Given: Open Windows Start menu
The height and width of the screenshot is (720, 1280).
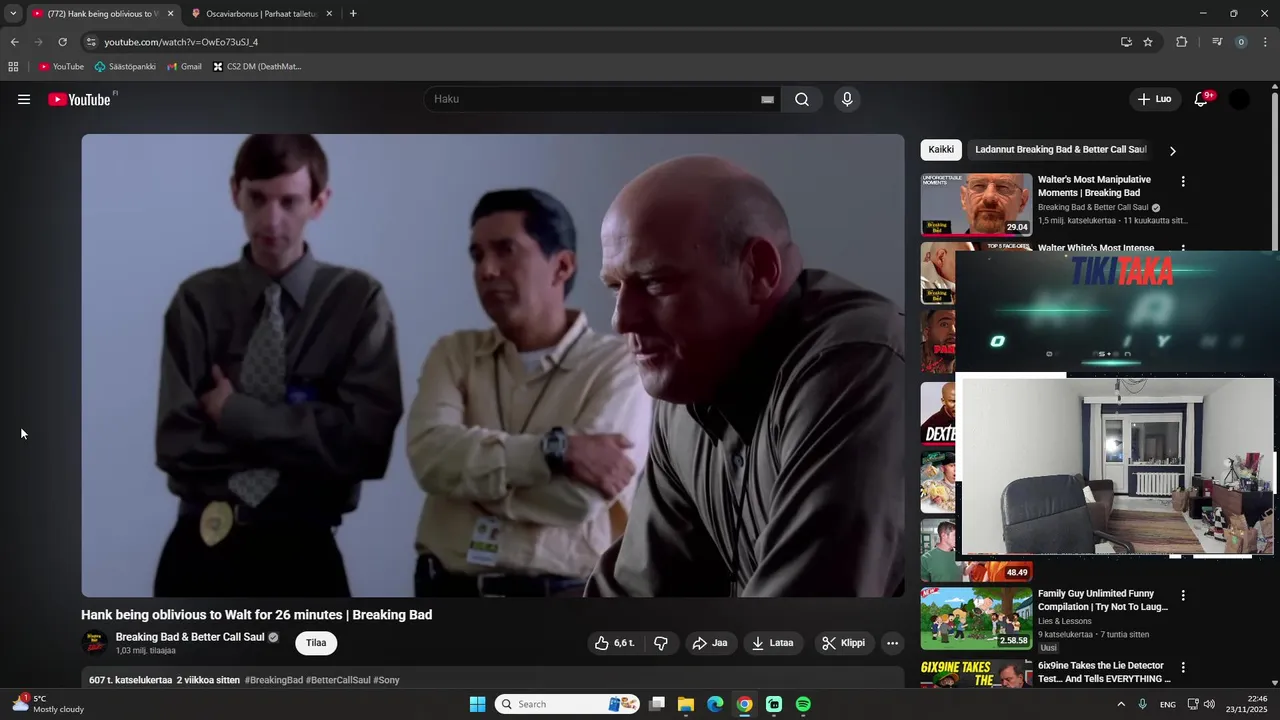Looking at the screenshot, I should (478, 704).
